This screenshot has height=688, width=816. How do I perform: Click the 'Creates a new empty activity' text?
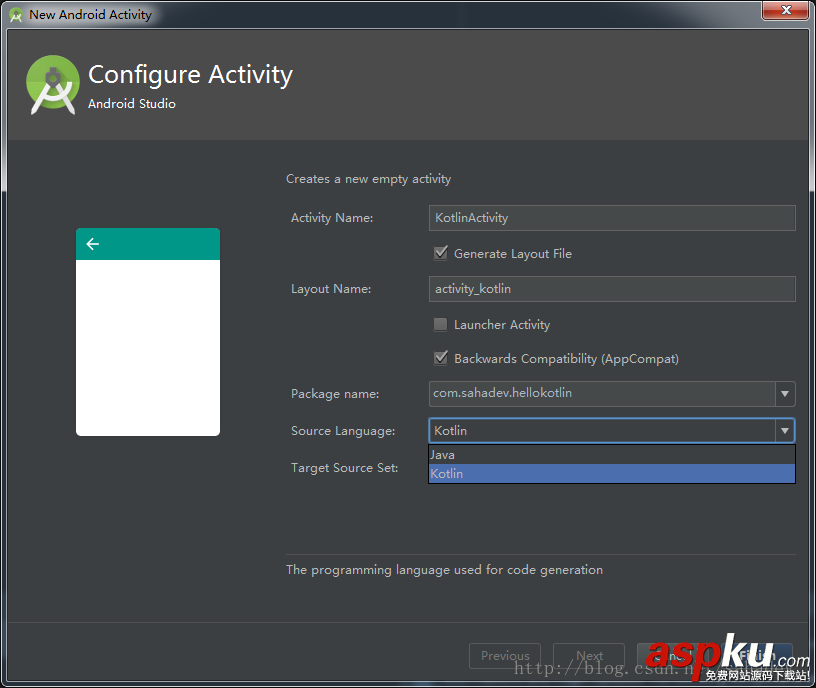point(368,179)
